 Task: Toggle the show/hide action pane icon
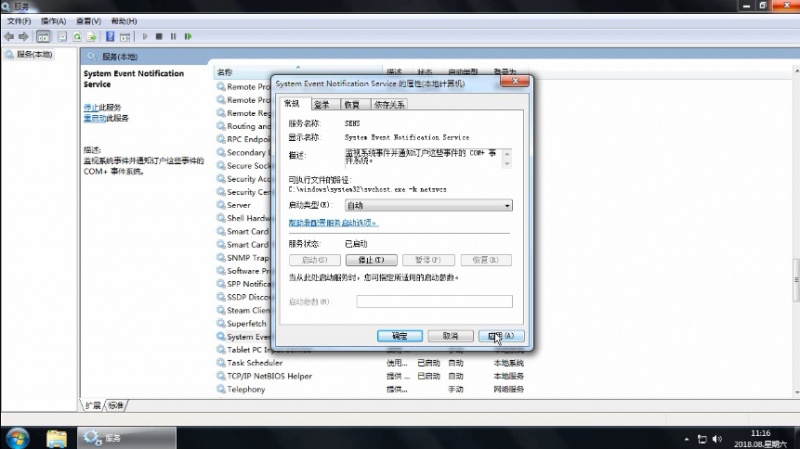click(x=125, y=37)
